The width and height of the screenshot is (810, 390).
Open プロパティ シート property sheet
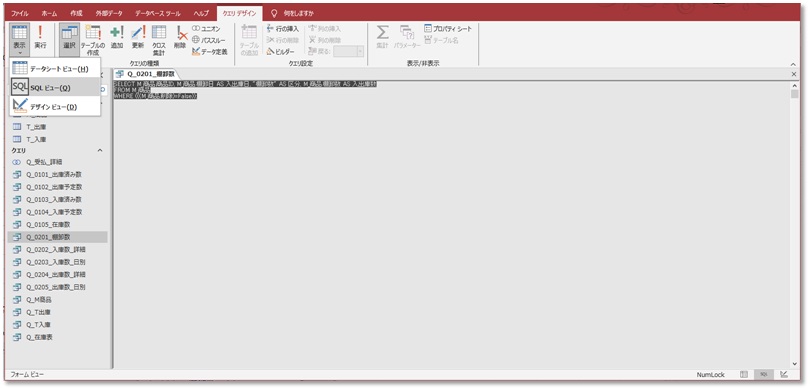coord(448,29)
